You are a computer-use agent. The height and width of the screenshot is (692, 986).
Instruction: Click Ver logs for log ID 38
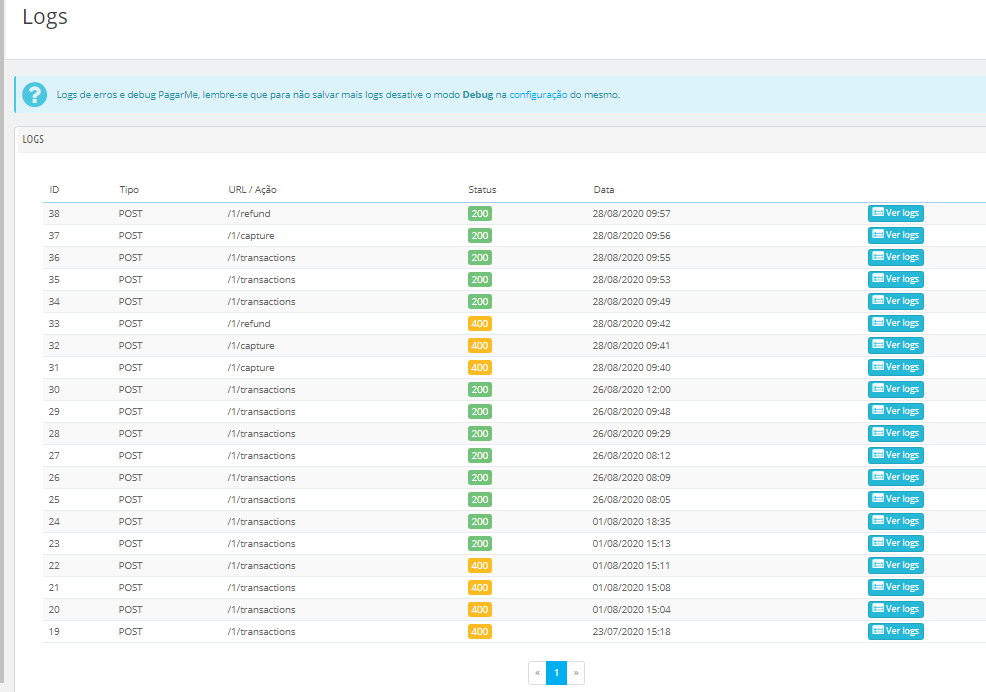[x=895, y=213]
